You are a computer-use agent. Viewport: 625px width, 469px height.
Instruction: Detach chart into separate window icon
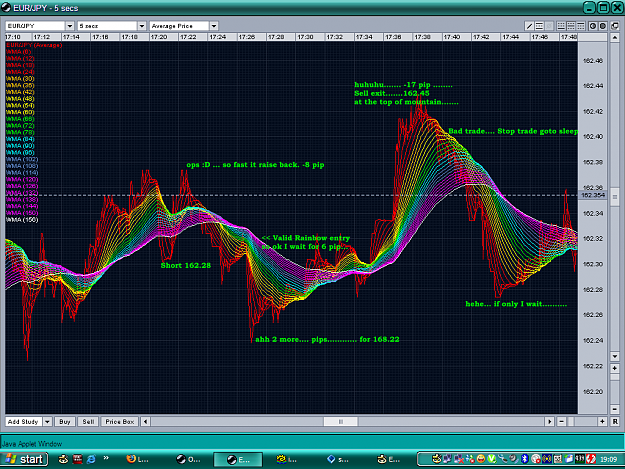(x=615, y=26)
